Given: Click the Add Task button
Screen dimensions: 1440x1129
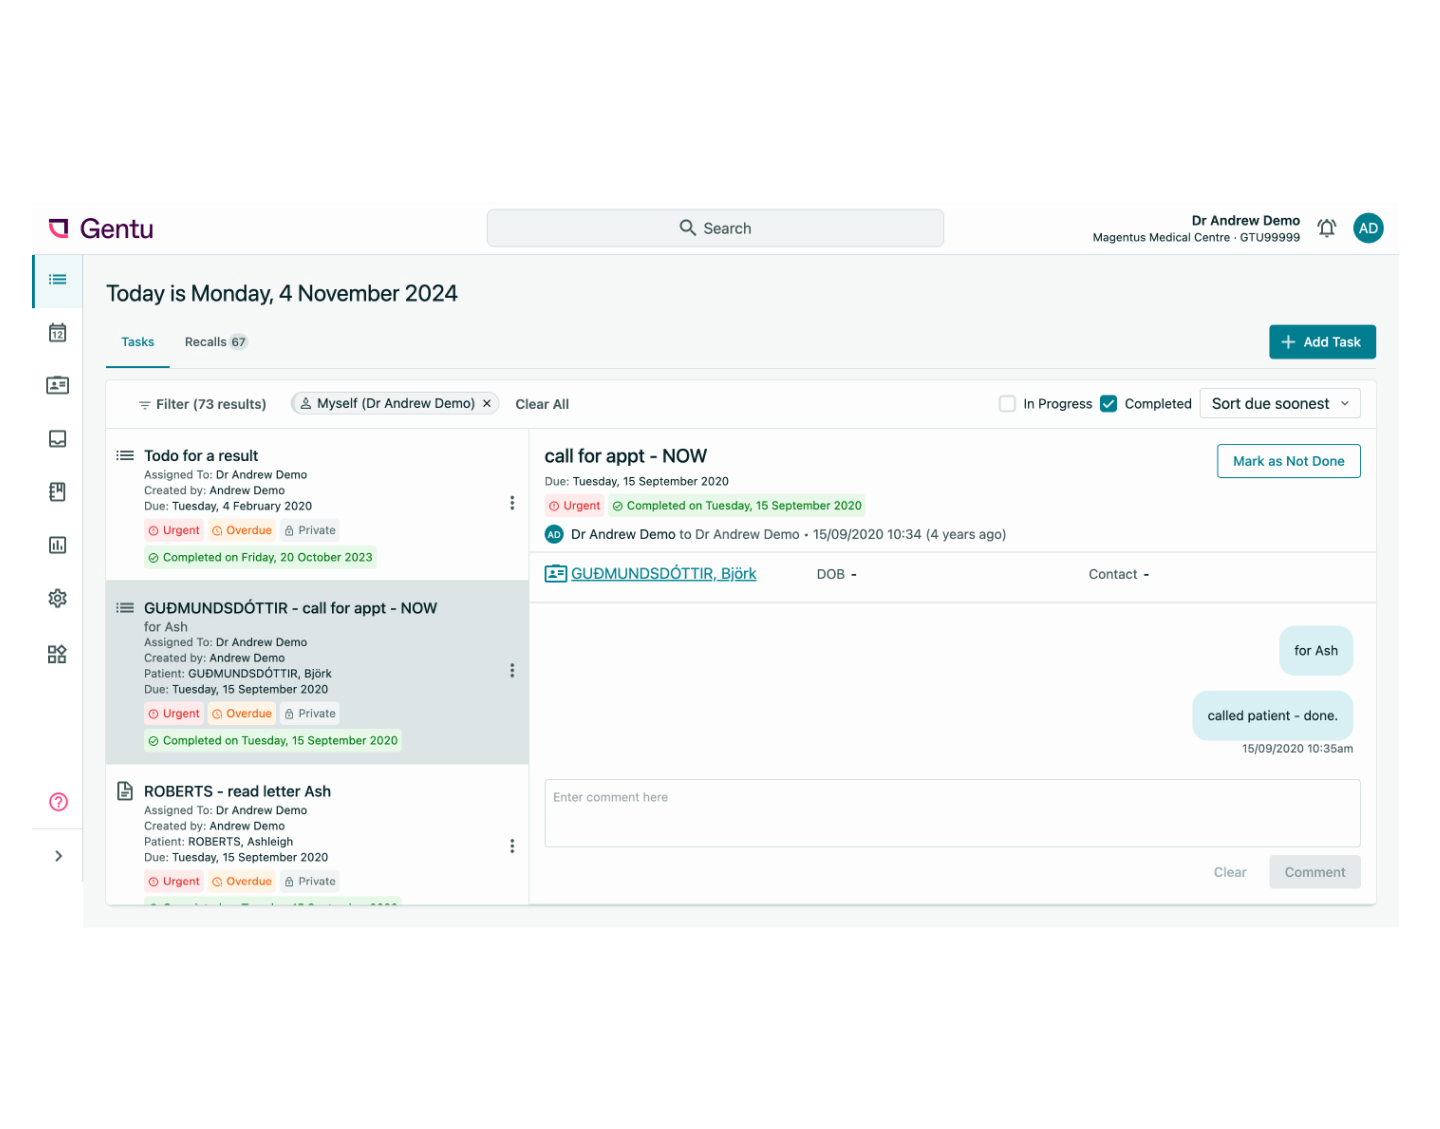Looking at the screenshot, I should point(1321,342).
